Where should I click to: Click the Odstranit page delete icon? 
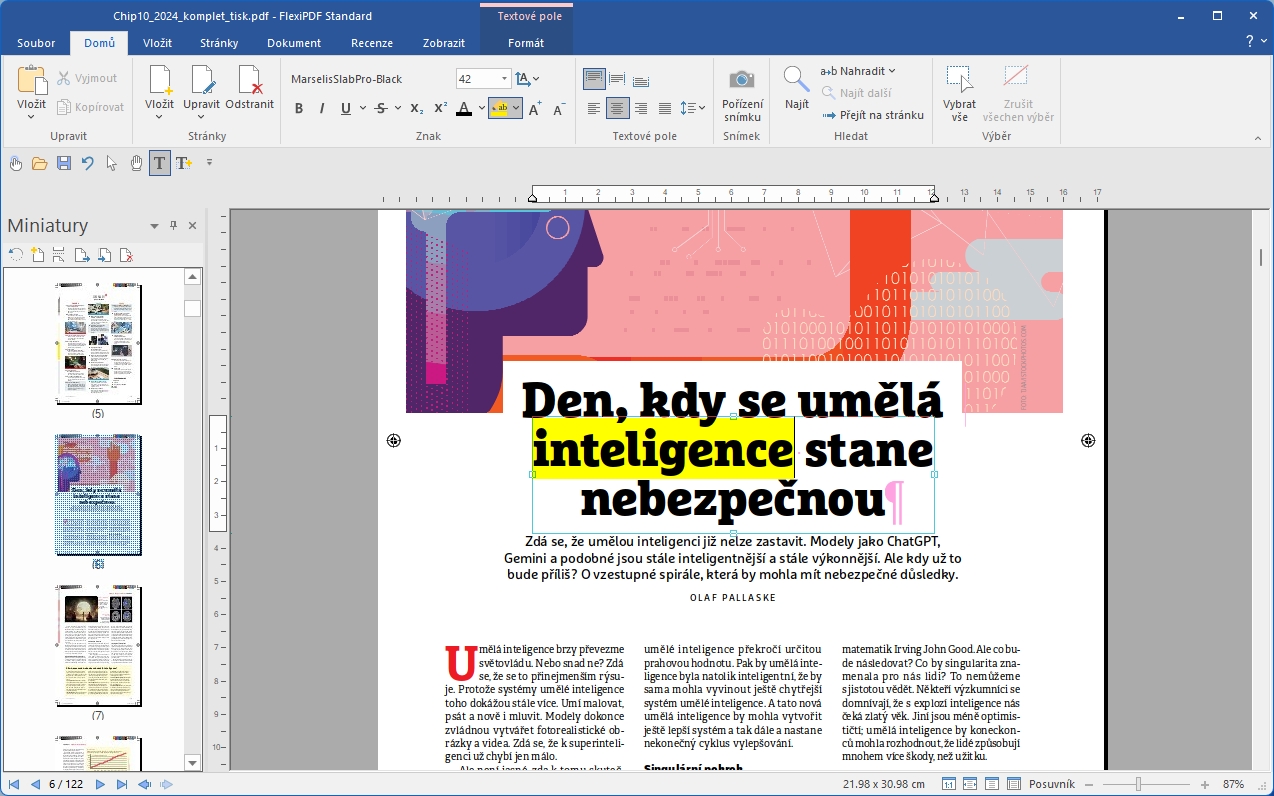coord(249,80)
